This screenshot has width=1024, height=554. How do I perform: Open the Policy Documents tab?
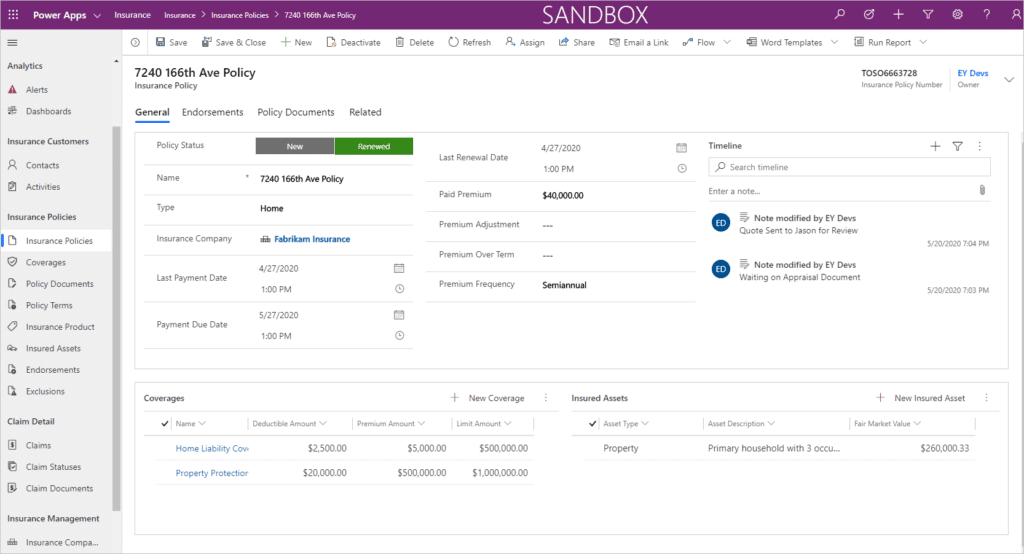(x=295, y=112)
